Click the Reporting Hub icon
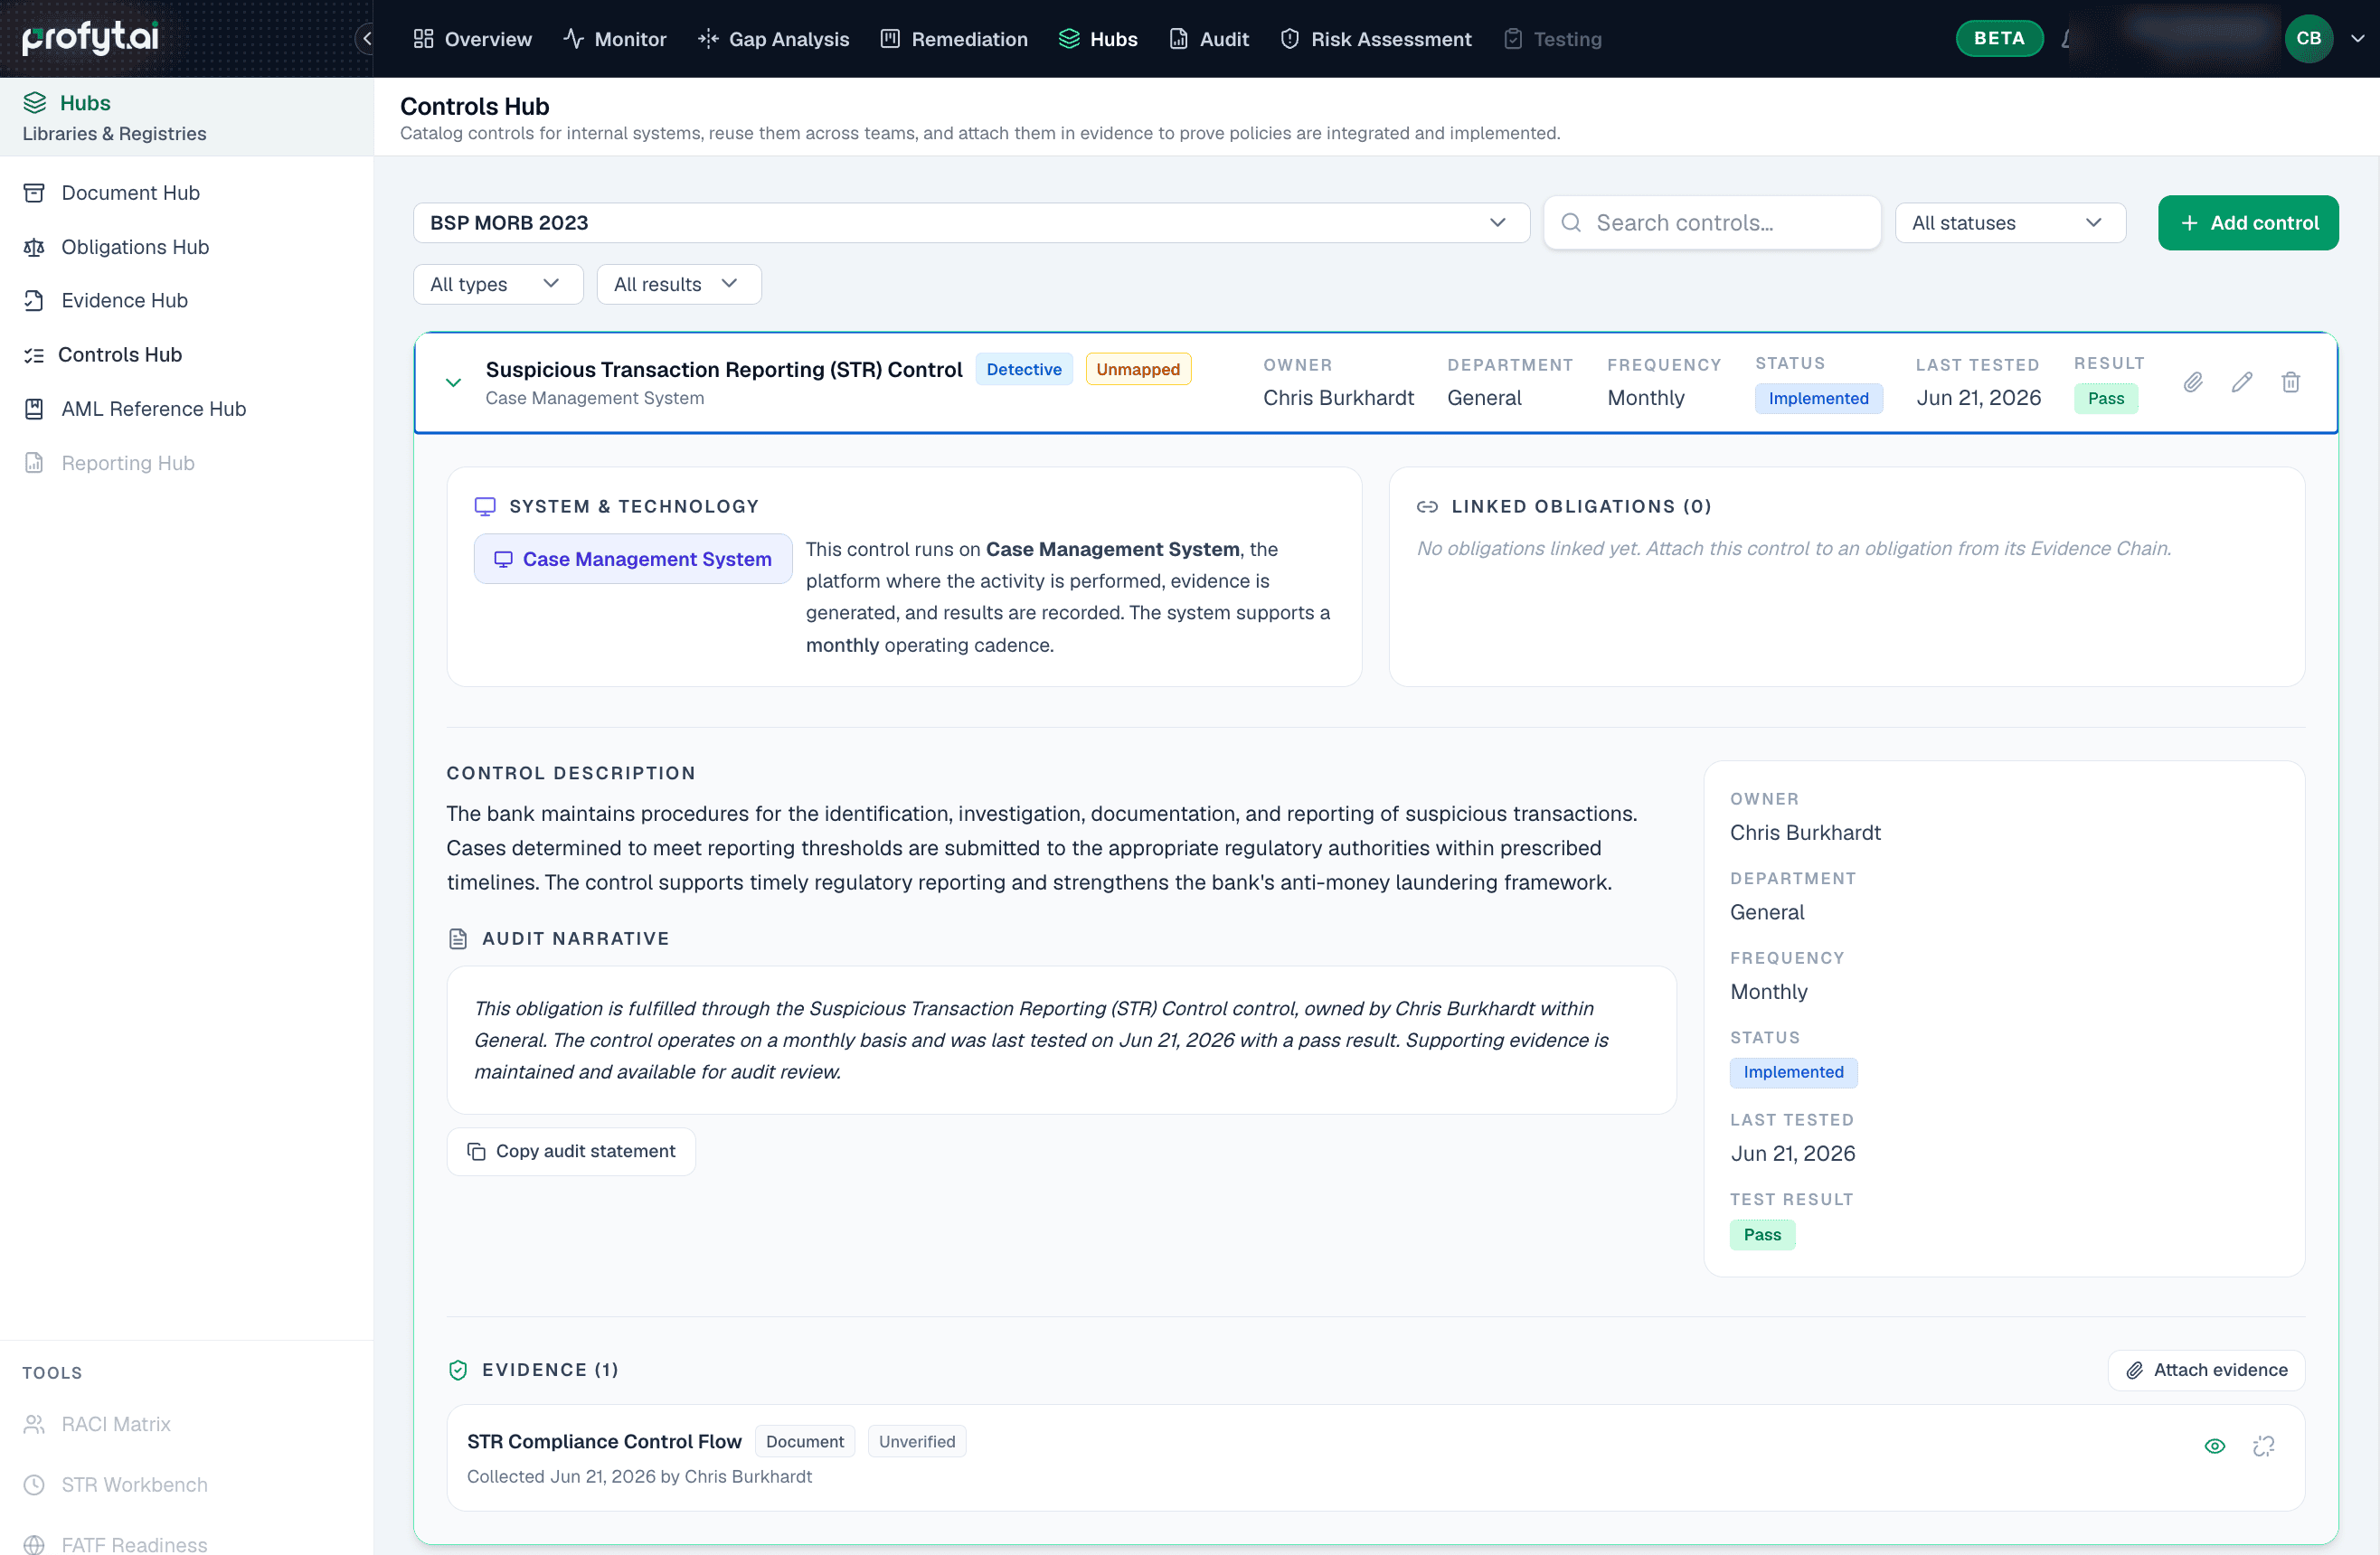The width and height of the screenshot is (2380, 1555). (34, 462)
